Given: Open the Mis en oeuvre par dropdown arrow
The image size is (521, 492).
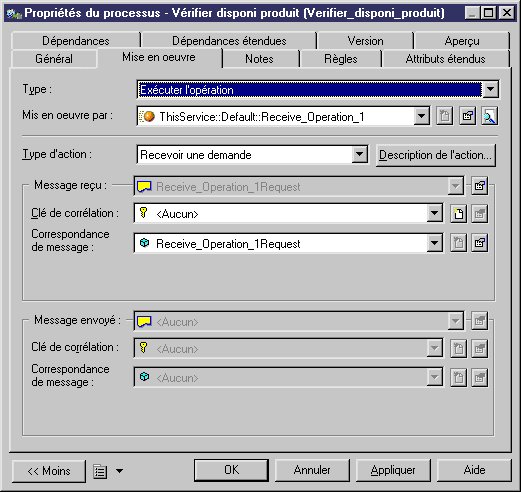Looking at the screenshot, I should (x=422, y=116).
